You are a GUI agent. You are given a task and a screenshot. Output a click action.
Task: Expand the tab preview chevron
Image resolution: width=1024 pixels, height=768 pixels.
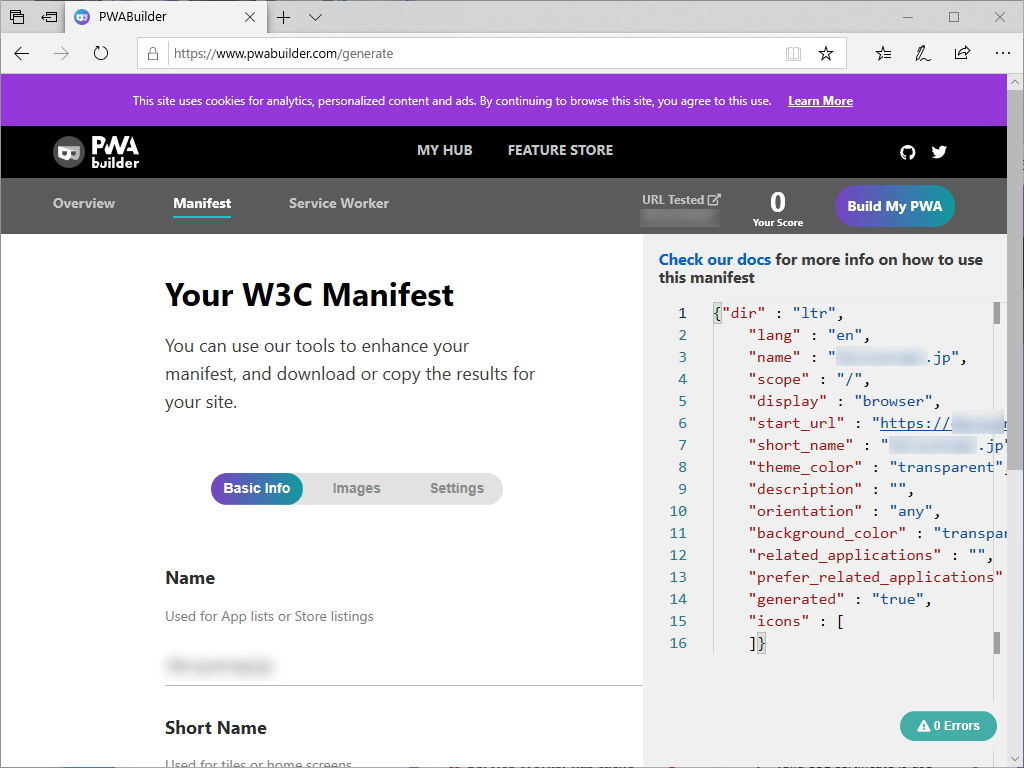pyautogui.click(x=315, y=17)
